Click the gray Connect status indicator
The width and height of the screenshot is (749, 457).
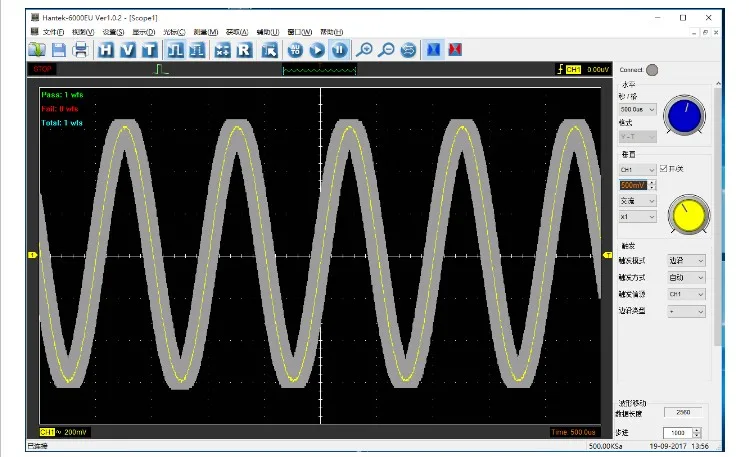652,70
